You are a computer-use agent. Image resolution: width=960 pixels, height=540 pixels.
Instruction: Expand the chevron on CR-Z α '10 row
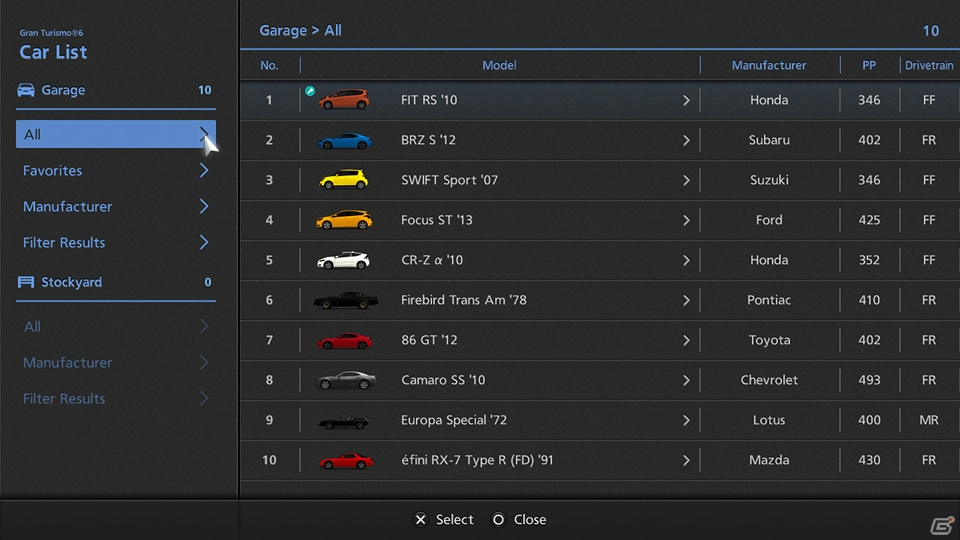(x=686, y=260)
